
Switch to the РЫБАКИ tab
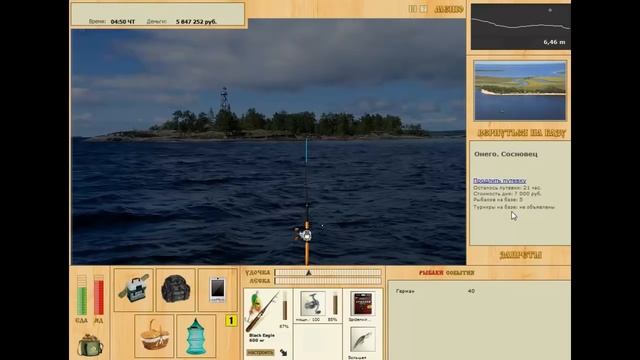(431, 273)
